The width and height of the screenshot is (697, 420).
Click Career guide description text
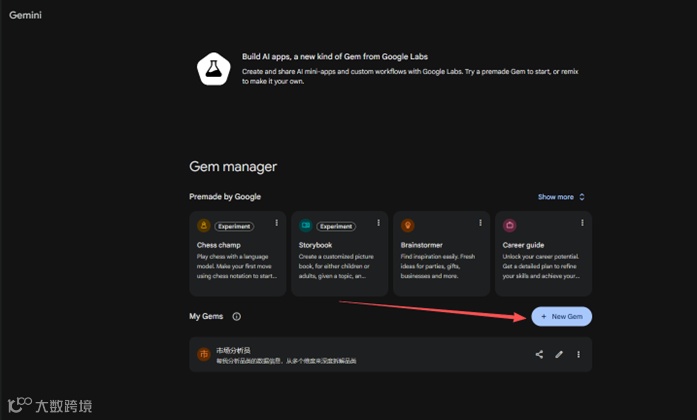[x=541, y=266]
